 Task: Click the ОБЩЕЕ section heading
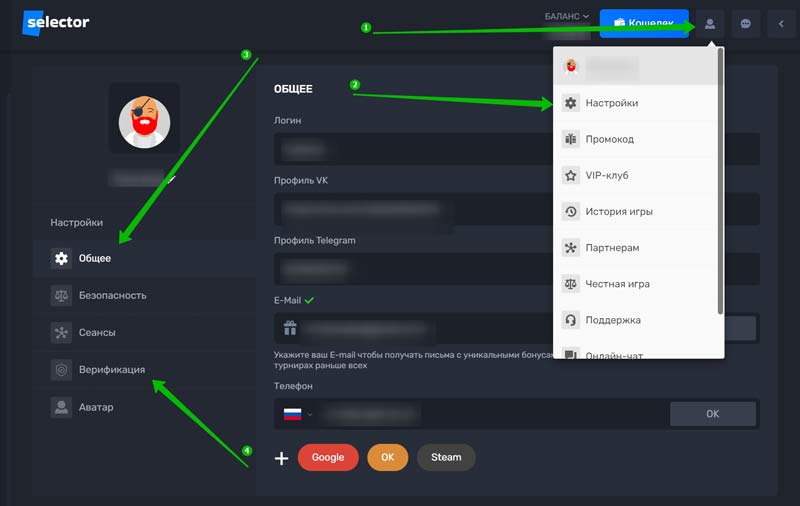point(293,89)
